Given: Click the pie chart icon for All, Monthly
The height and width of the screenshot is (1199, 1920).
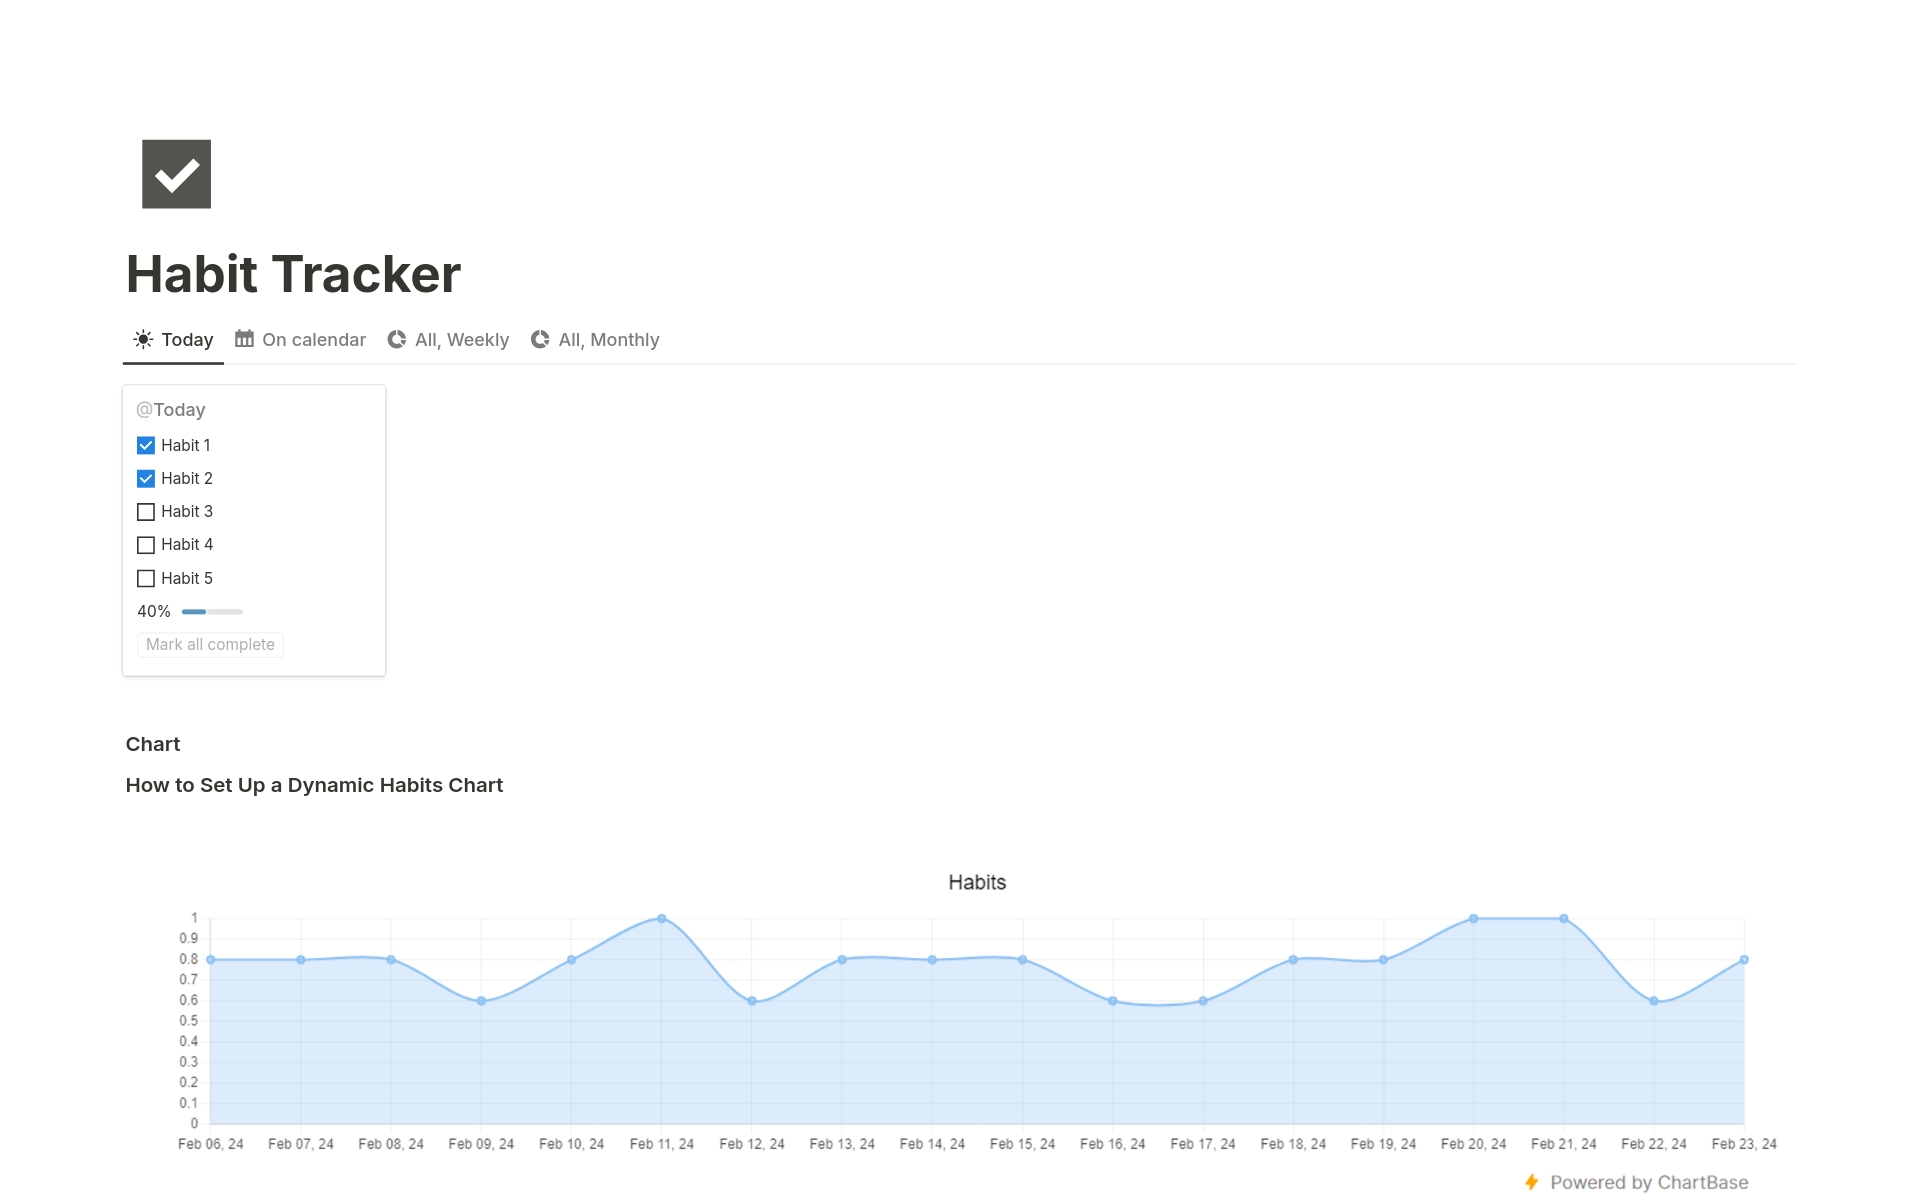Looking at the screenshot, I should click(x=540, y=340).
